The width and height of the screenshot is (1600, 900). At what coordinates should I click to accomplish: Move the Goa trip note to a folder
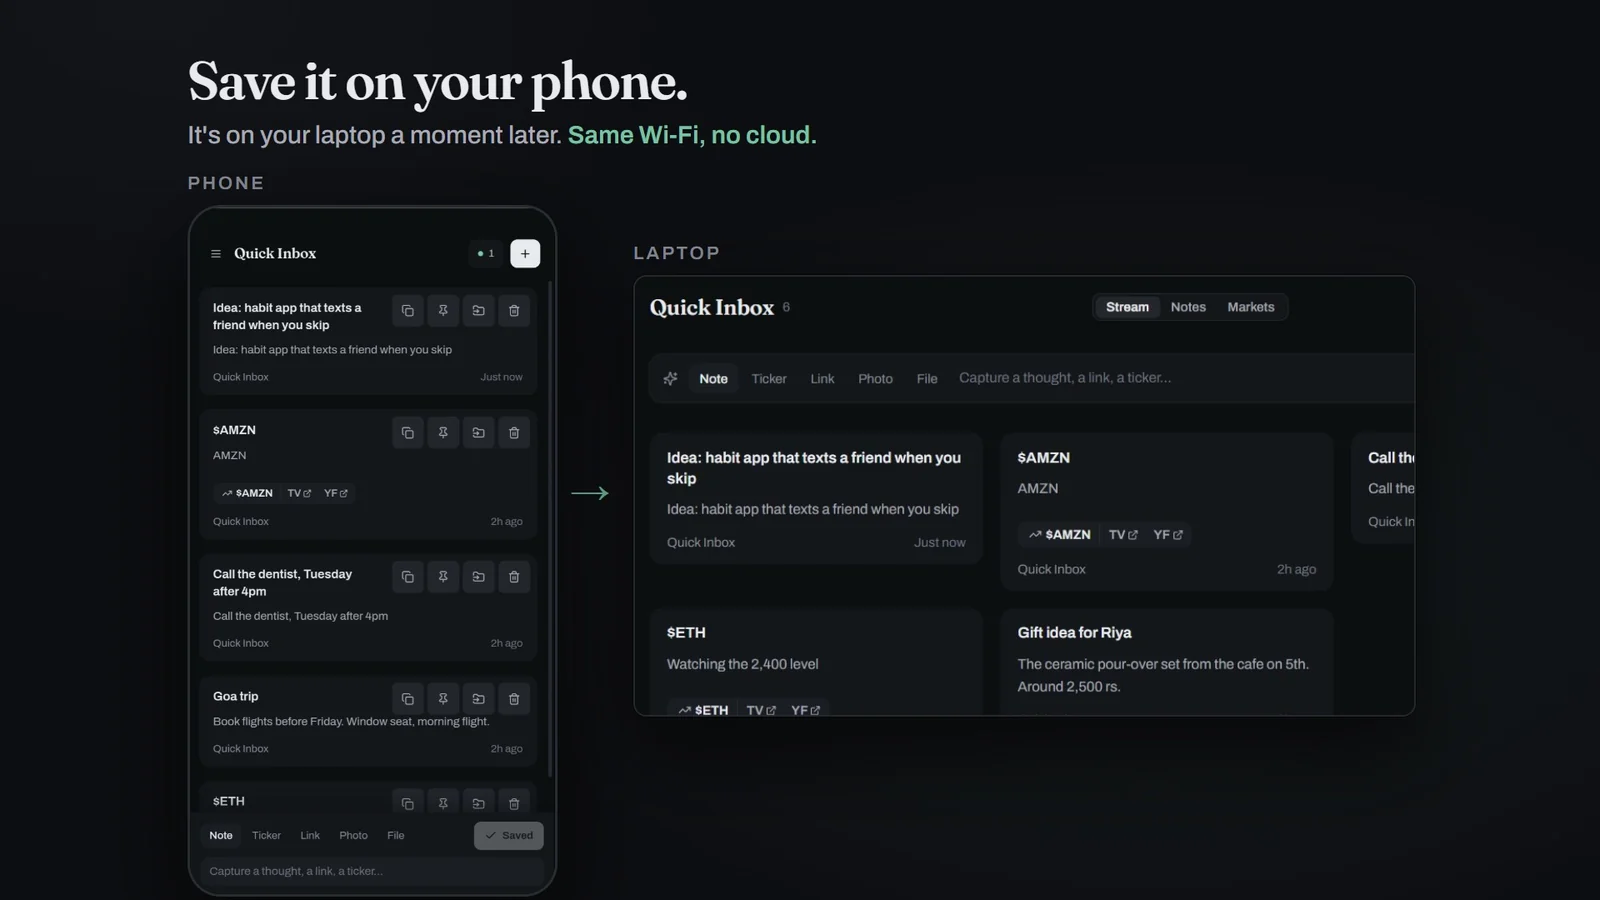coord(479,699)
